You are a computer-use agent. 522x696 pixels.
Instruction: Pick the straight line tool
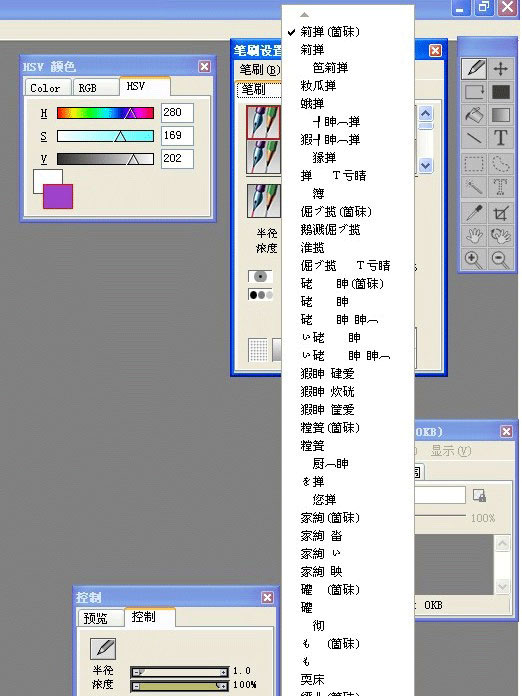point(474,138)
